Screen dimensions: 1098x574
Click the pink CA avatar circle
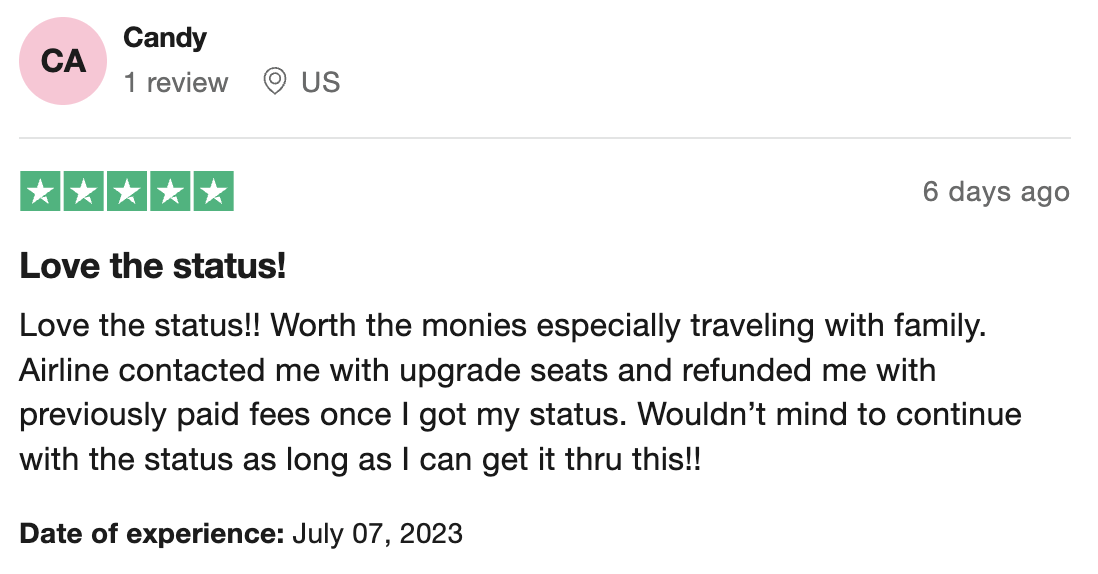coord(63,61)
